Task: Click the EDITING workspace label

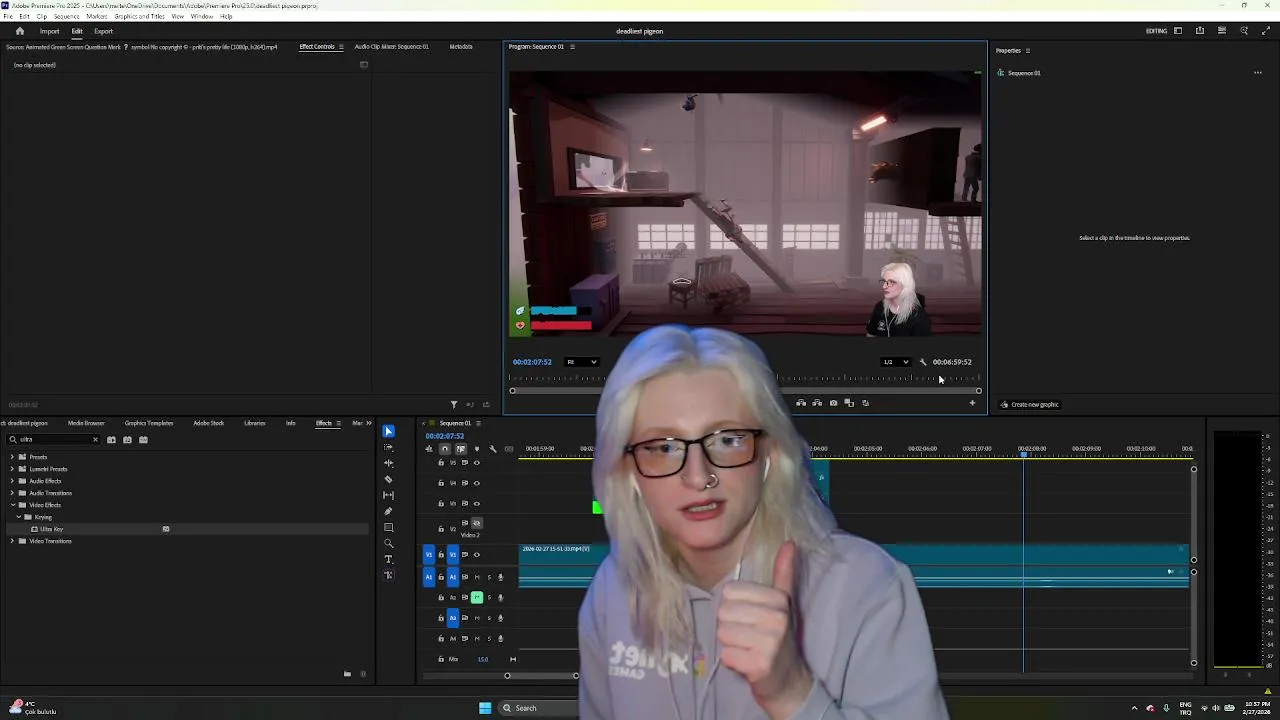Action: (1156, 31)
